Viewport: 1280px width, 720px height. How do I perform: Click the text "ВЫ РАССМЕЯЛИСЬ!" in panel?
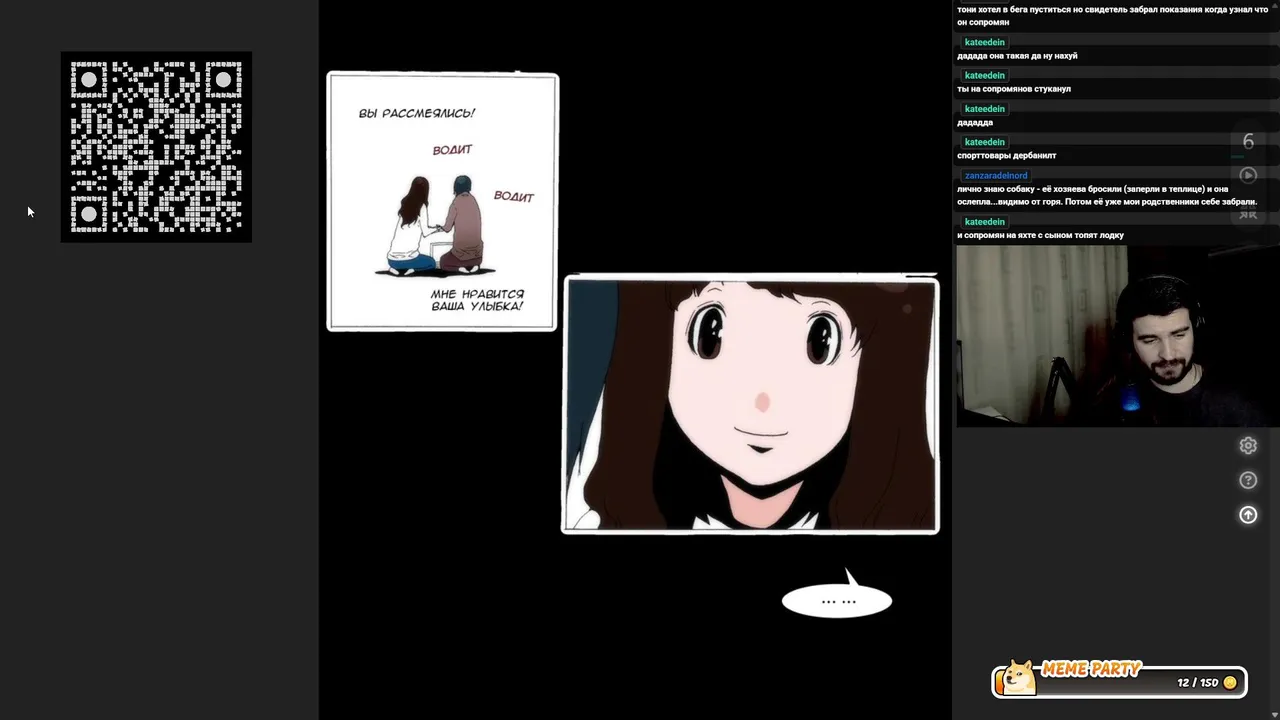click(417, 113)
